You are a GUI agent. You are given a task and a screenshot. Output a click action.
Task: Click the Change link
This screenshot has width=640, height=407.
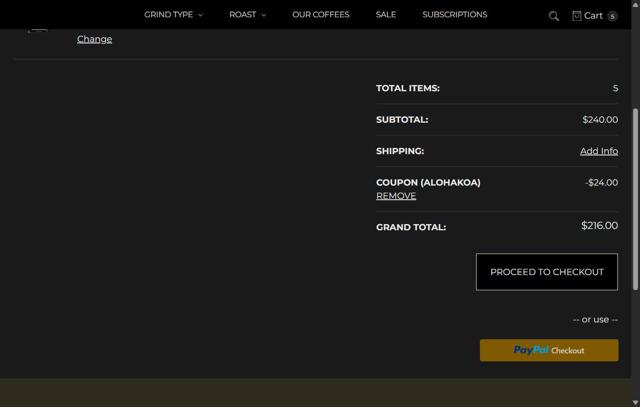tap(94, 39)
